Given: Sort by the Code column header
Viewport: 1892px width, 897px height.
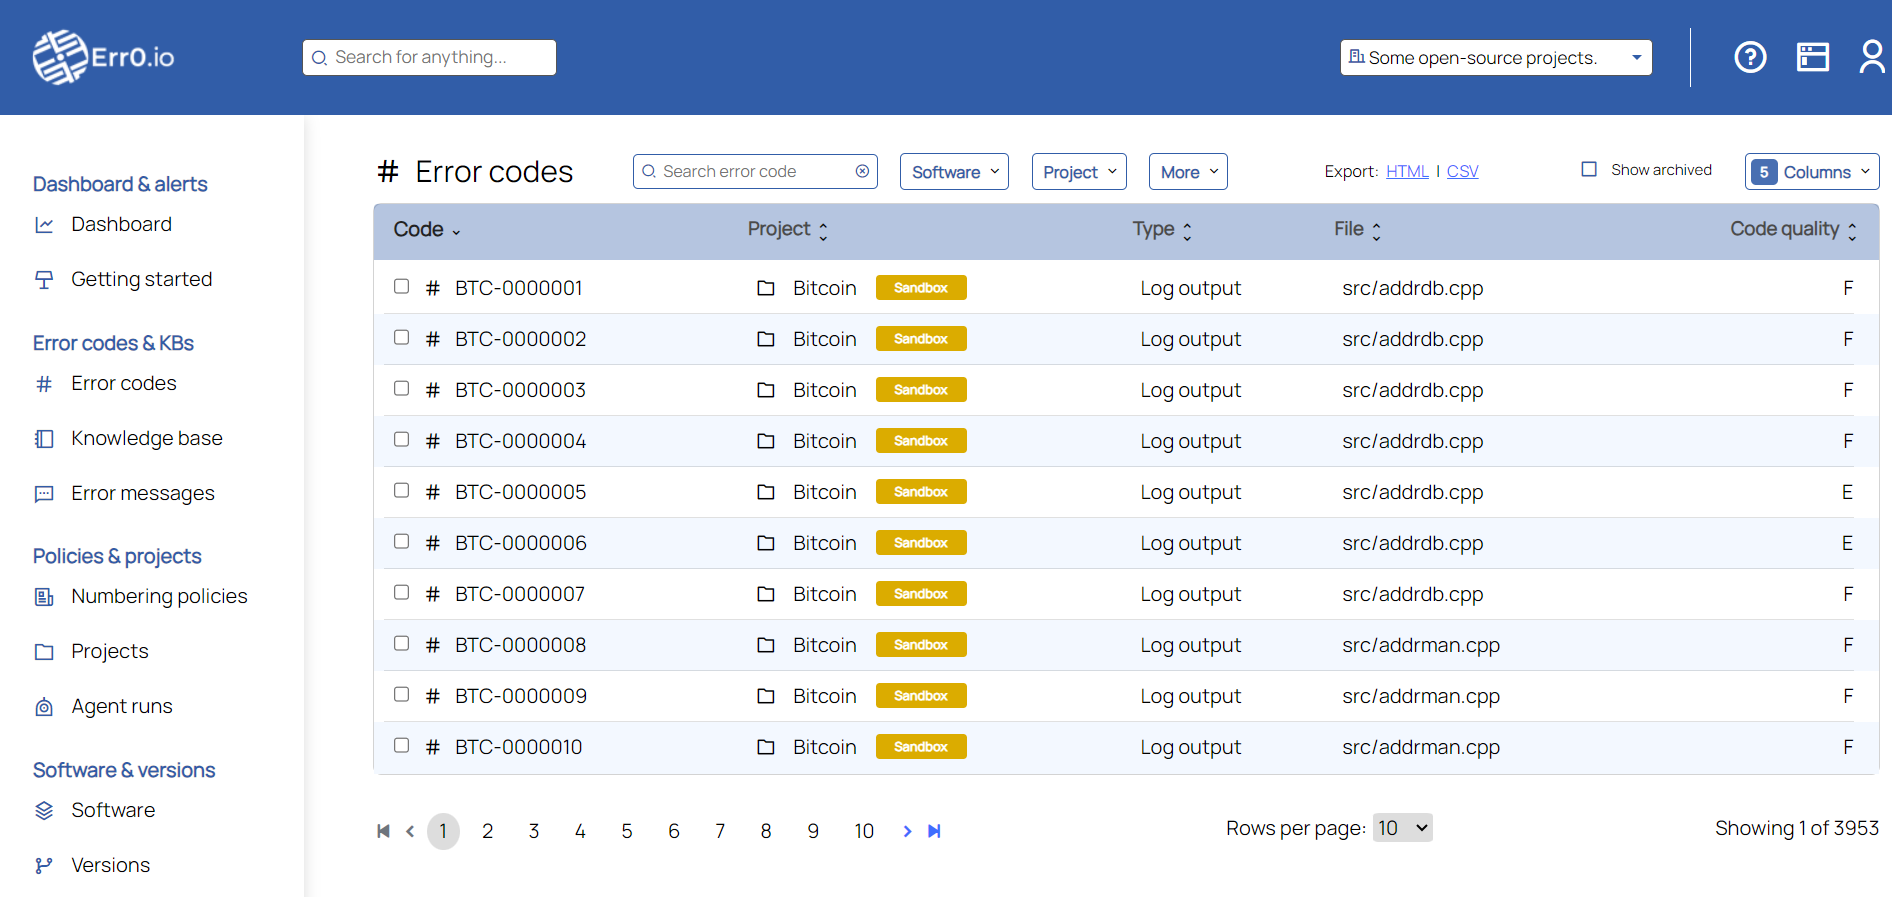Looking at the screenshot, I should pyautogui.click(x=427, y=230).
